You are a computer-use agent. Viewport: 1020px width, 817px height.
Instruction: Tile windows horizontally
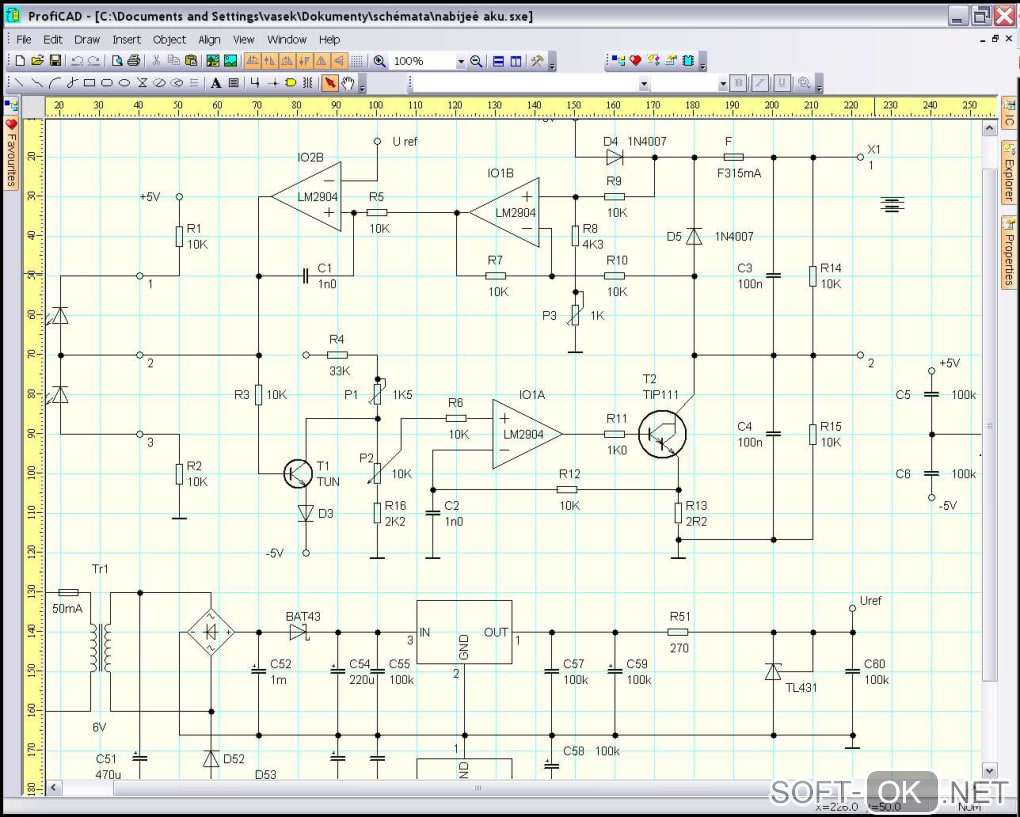pyautogui.click(x=498, y=61)
